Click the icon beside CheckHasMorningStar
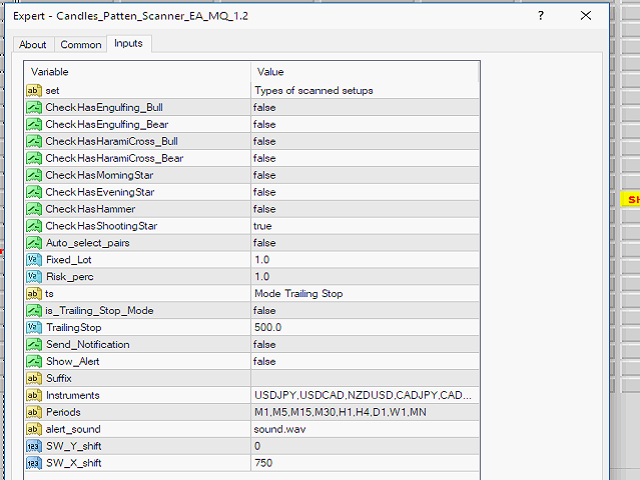 coord(34,175)
